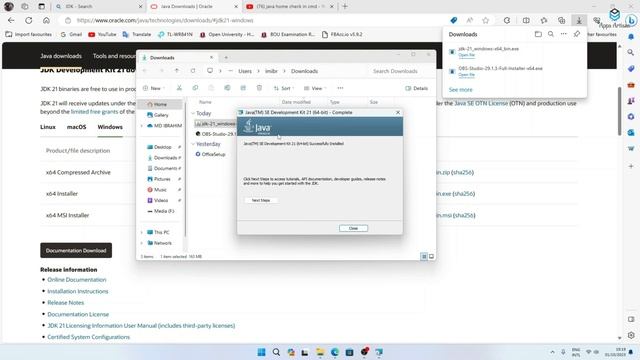This screenshot has height=360, width=640.
Task: Open See more ellipsis in File Explorer toolbar
Action: coord(340,88)
